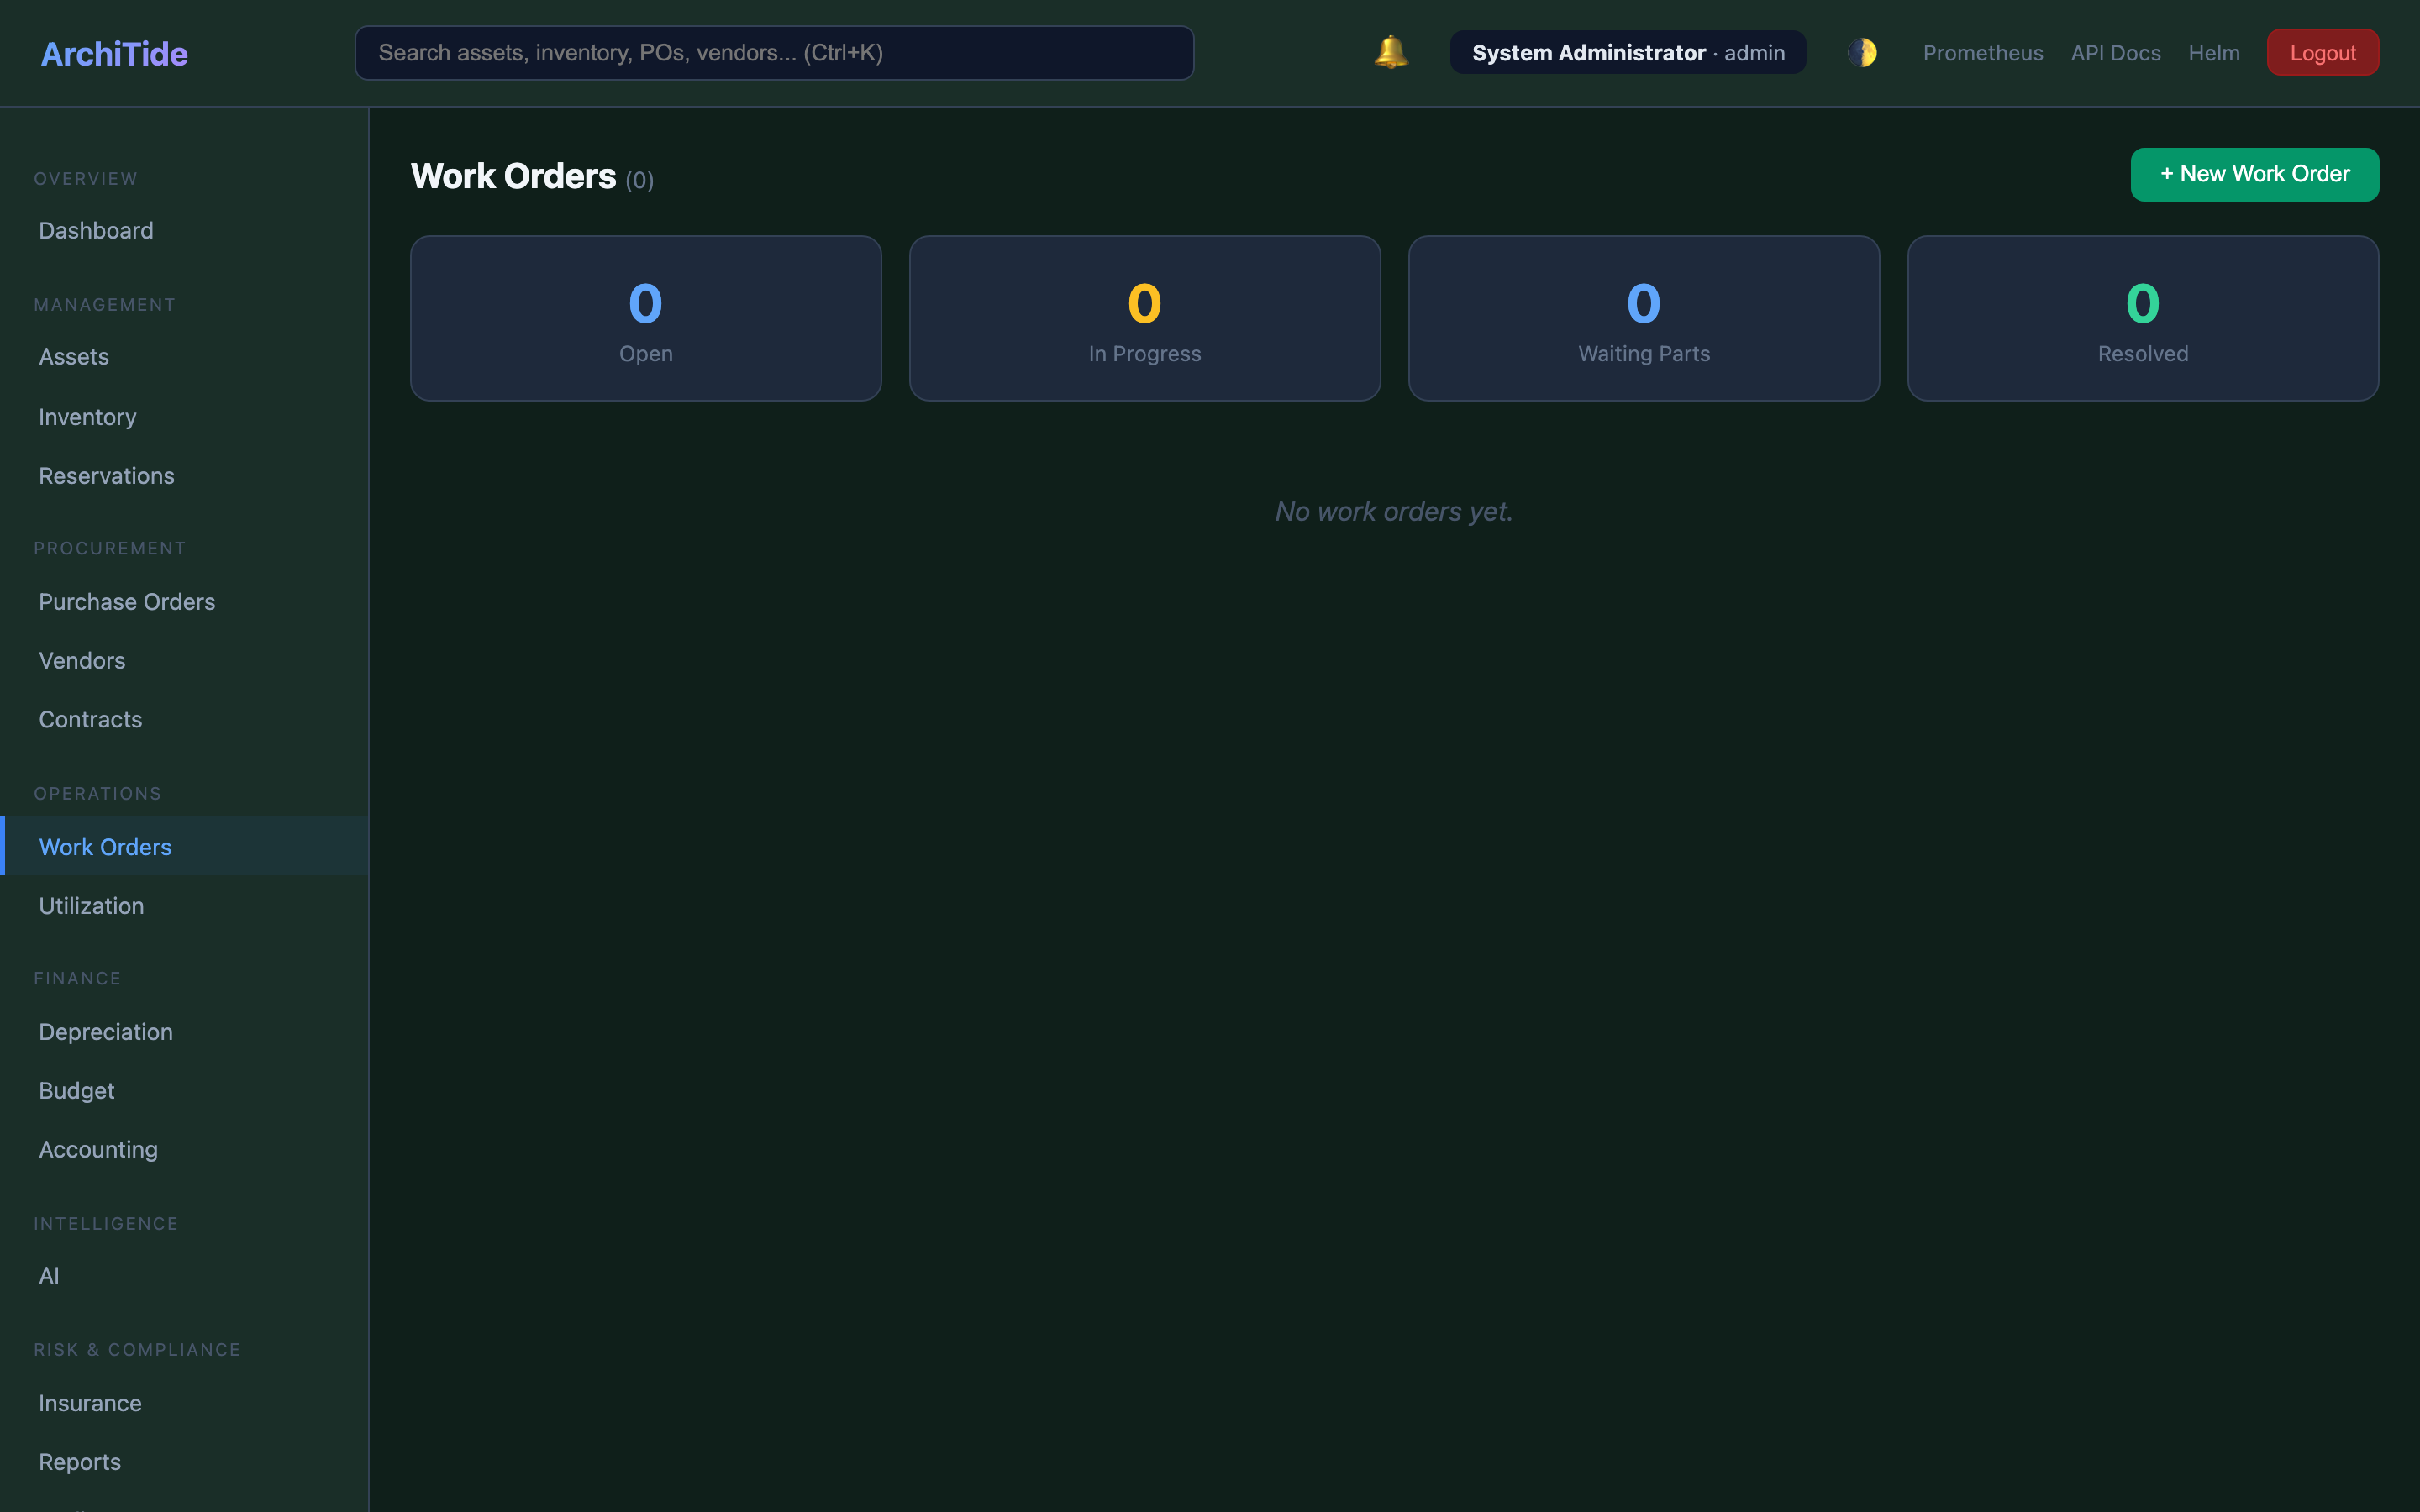The image size is (2420, 1512).
Task: Open the notifications bell
Action: click(1389, 52)
